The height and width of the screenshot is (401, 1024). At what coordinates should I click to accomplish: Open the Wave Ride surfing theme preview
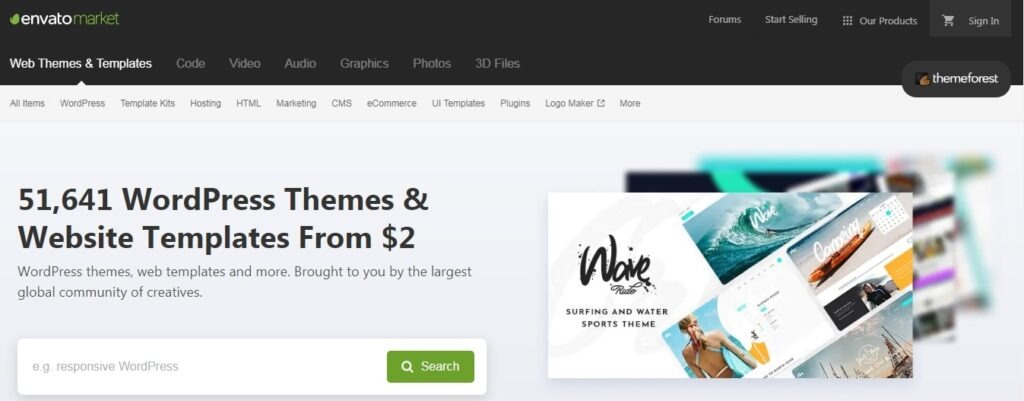coord(730,285)
